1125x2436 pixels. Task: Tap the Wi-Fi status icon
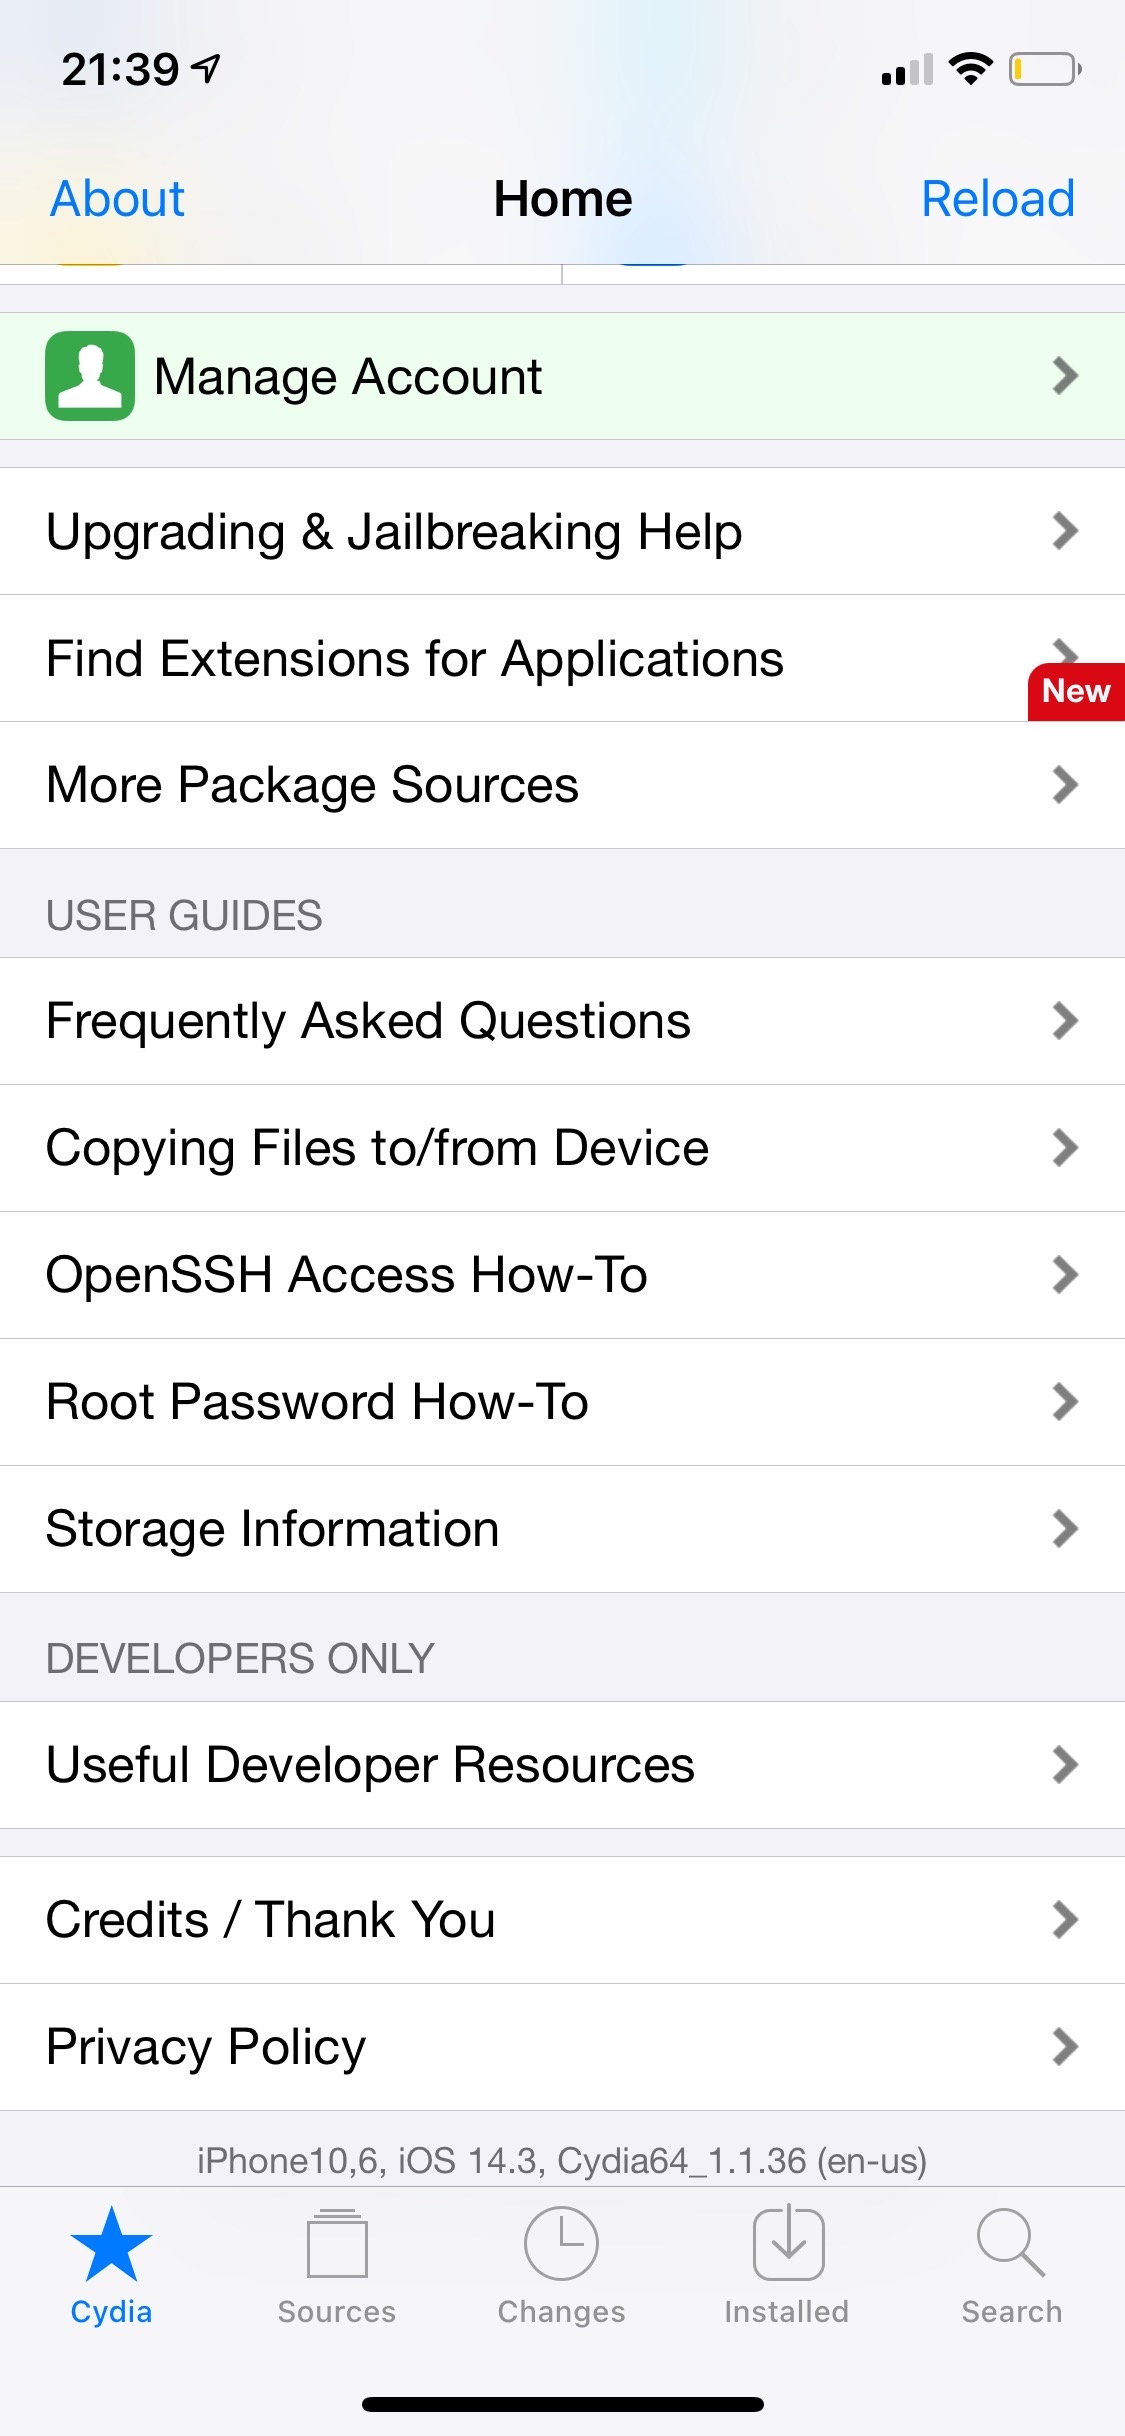point(970,69)
